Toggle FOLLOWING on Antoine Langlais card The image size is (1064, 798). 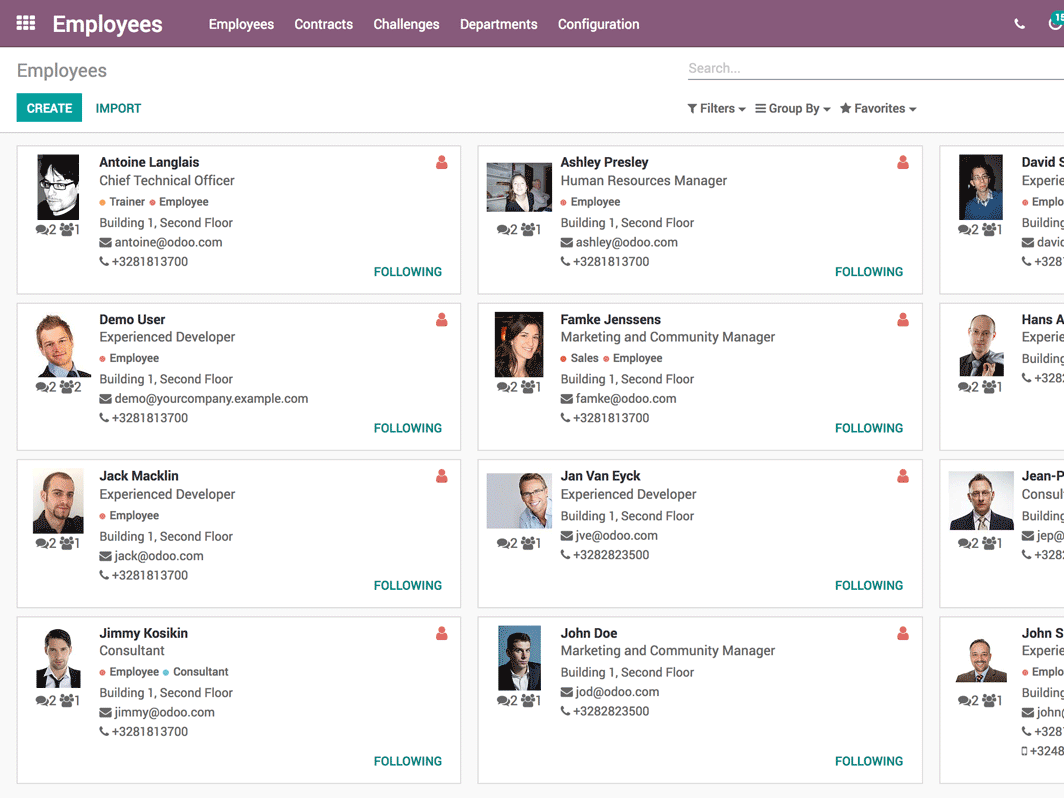pos(407,272)
